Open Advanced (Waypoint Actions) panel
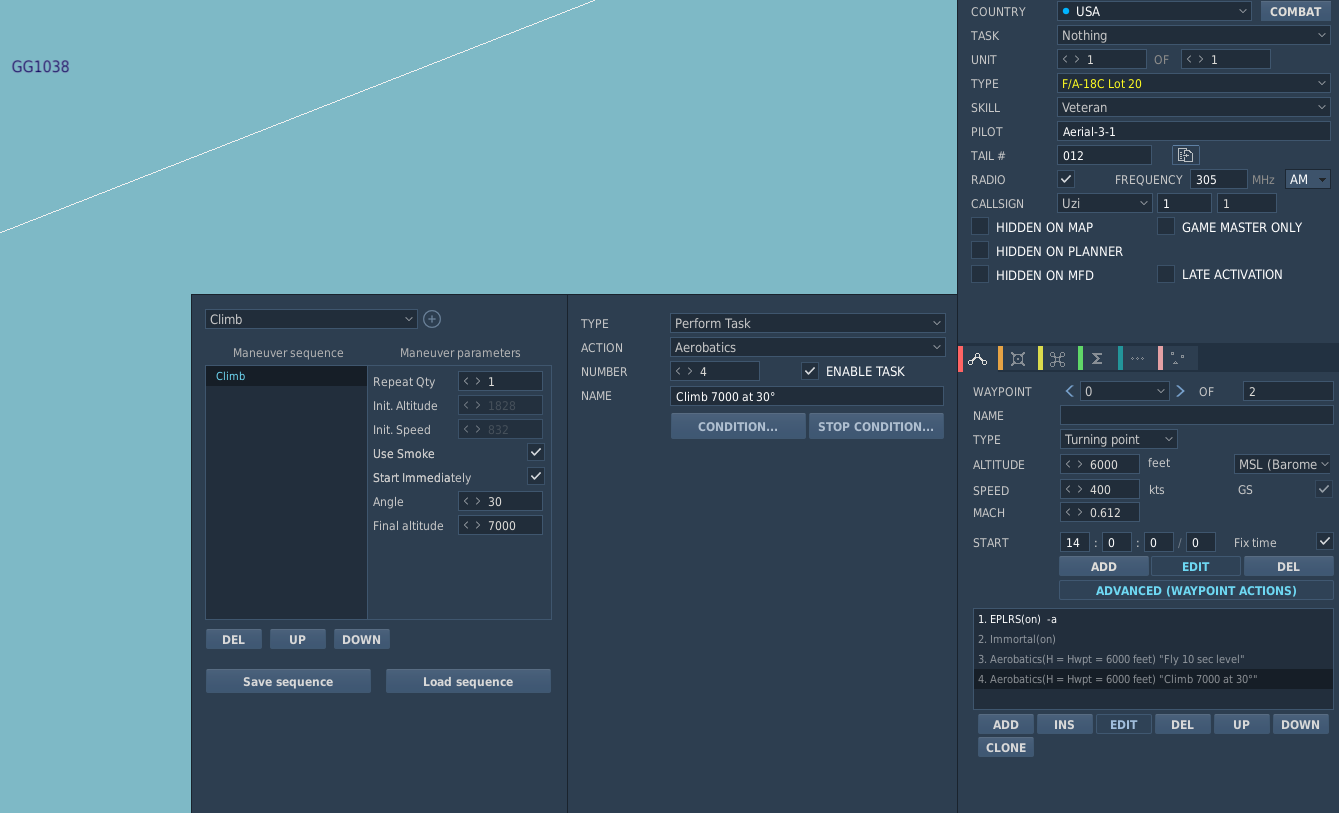 pos(1196,590)
